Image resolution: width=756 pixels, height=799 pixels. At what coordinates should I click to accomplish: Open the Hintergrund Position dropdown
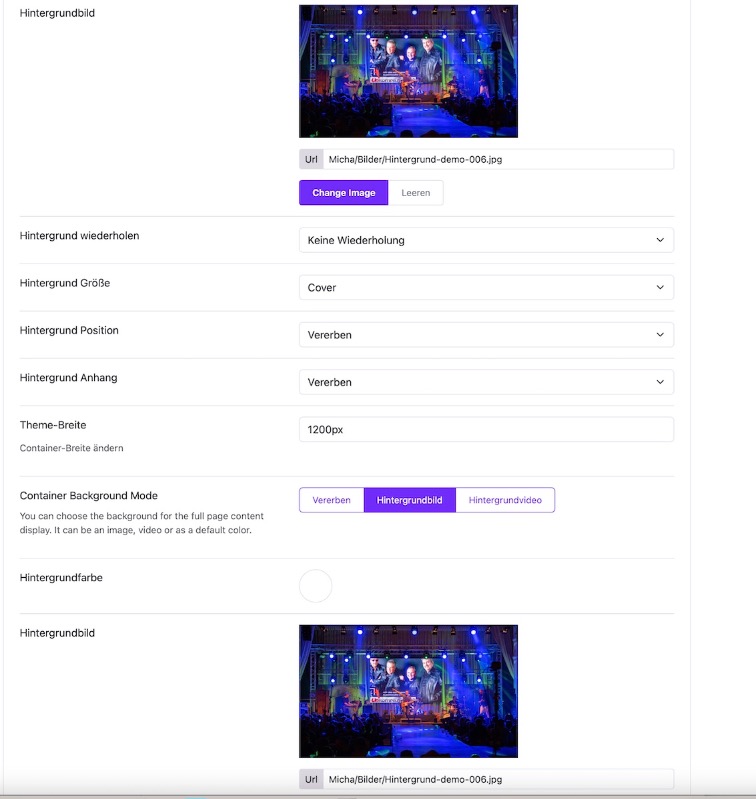(486, 335)
